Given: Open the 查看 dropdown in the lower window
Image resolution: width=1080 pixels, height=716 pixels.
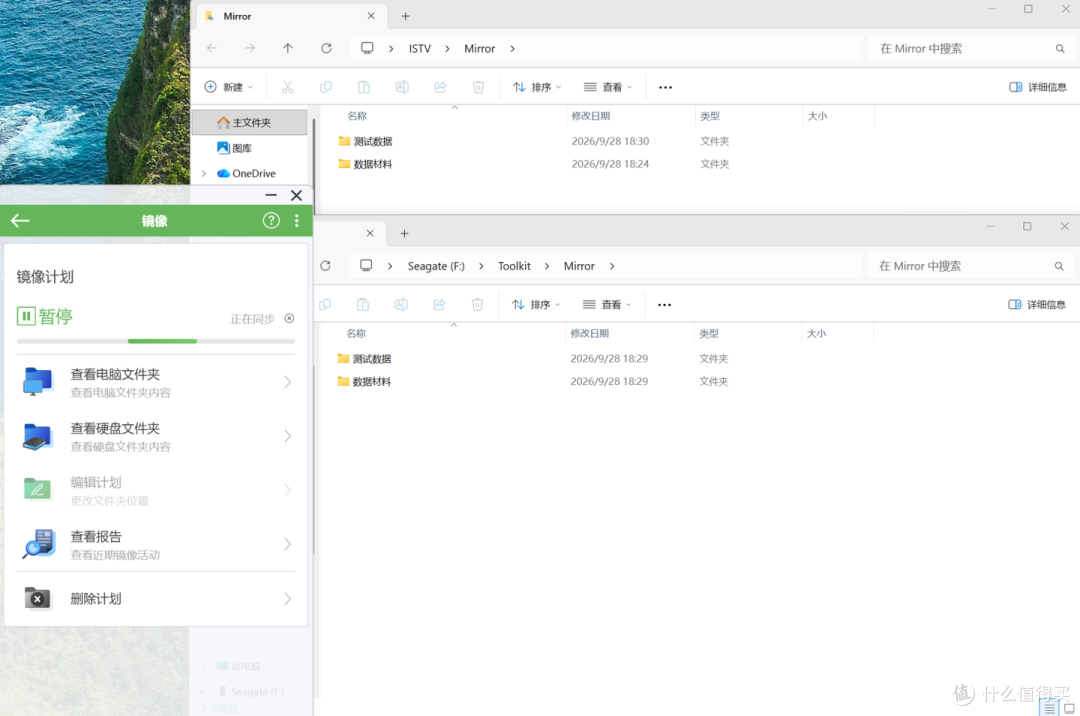Looking at the screenshot, I should tap(607, 304).
